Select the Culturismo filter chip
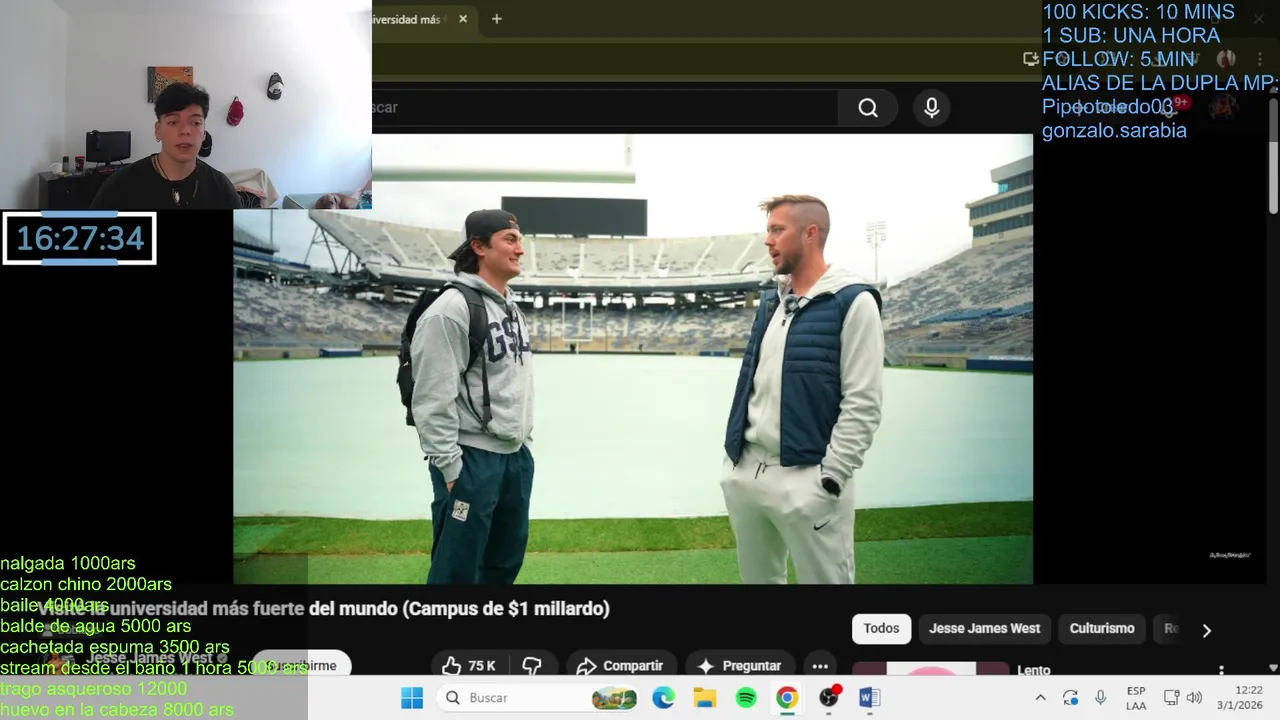The image size is (1280, 720). [x=1102, y=629]
